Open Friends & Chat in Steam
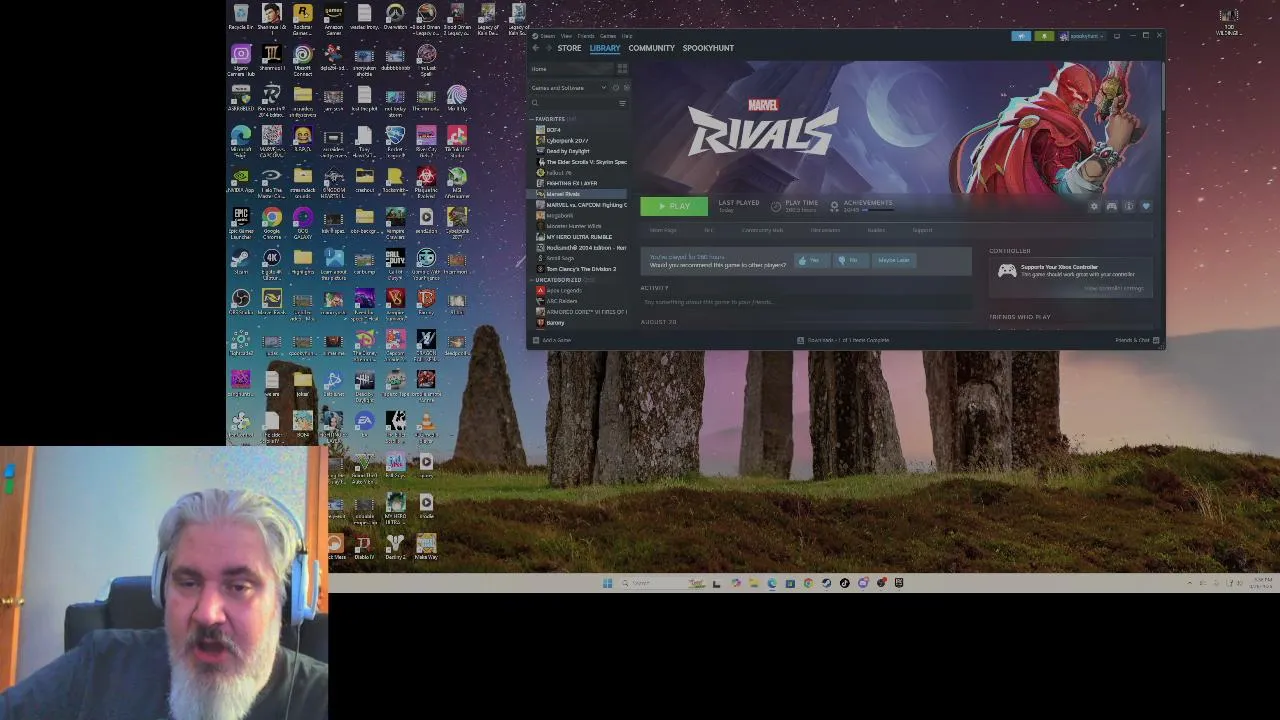The height and width of the screenshot is (720, 1280). pyautogui.click(x=1137, y=340)
